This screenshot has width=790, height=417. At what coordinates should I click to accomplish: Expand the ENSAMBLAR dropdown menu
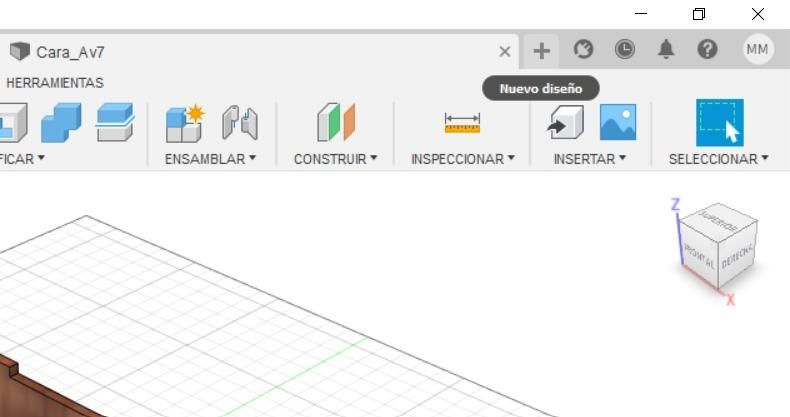211,159
